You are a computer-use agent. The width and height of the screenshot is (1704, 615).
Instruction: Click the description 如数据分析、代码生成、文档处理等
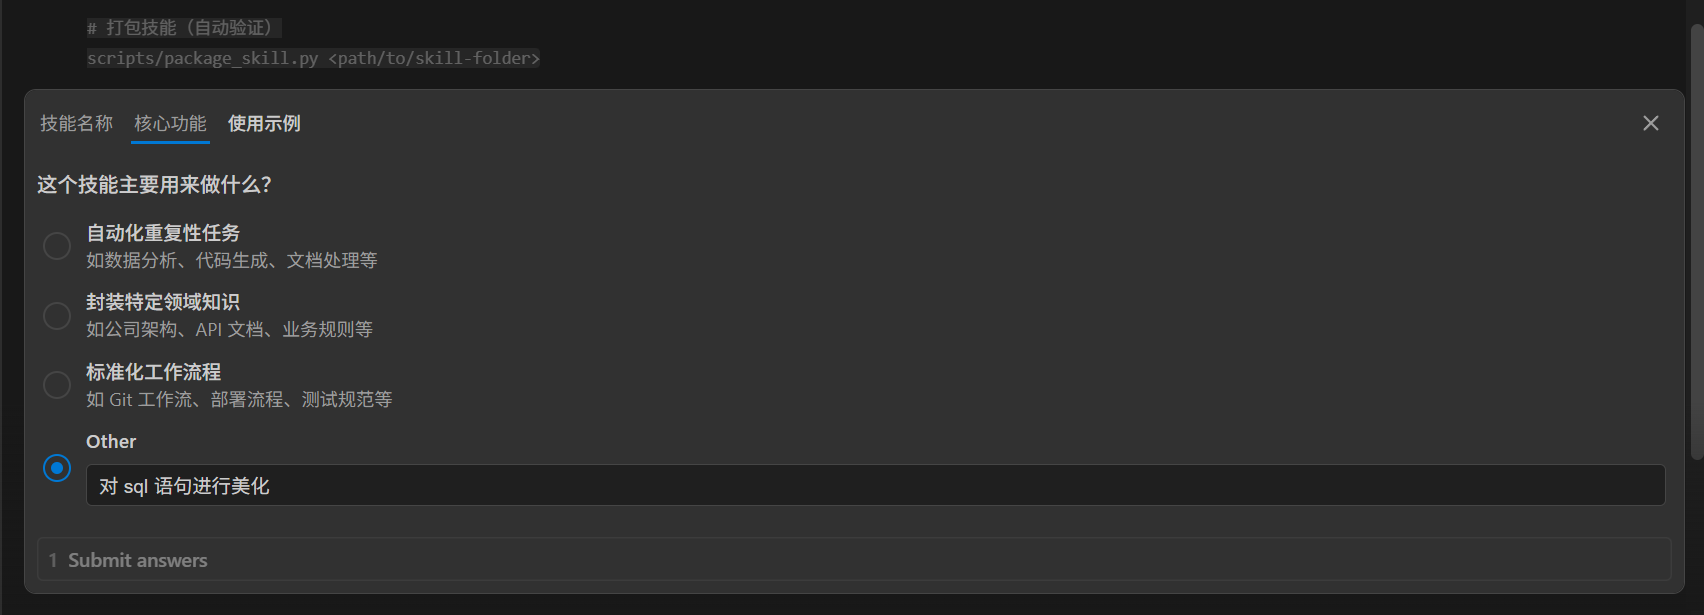(232, 260)
